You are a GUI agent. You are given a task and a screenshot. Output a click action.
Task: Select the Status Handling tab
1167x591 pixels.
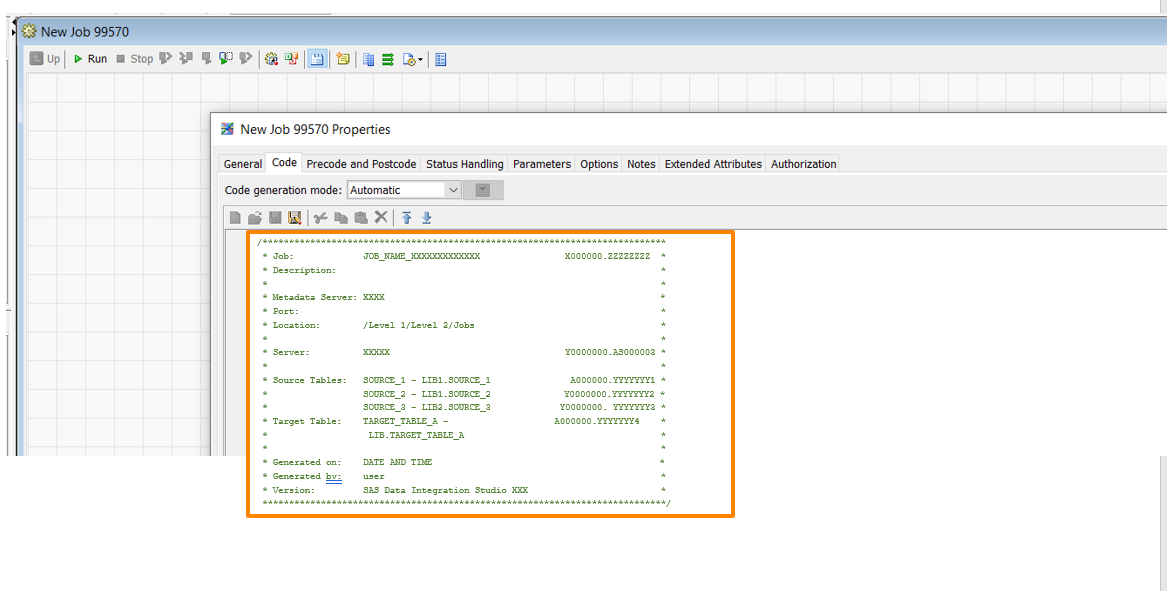coord(464,164)
